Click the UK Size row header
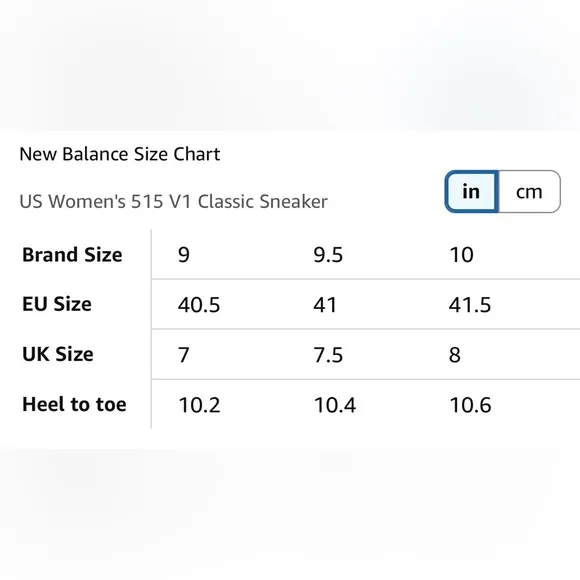This screenshot has height=580, width=580. 58,354
